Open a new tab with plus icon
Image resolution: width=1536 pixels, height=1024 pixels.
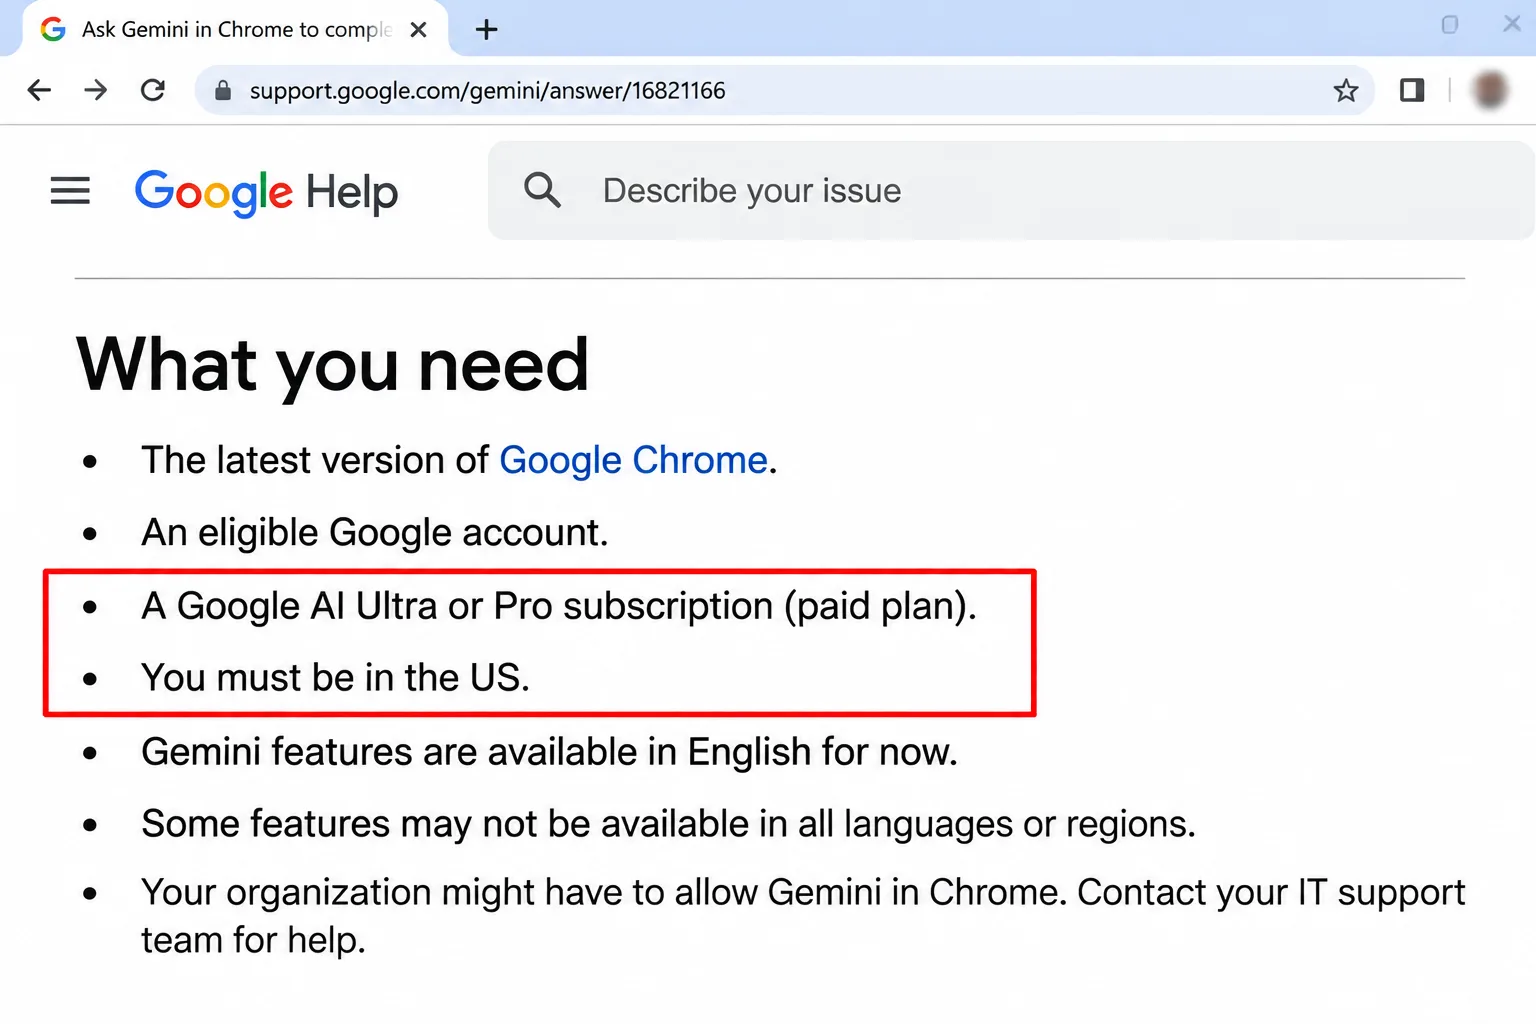coord(487,30)
